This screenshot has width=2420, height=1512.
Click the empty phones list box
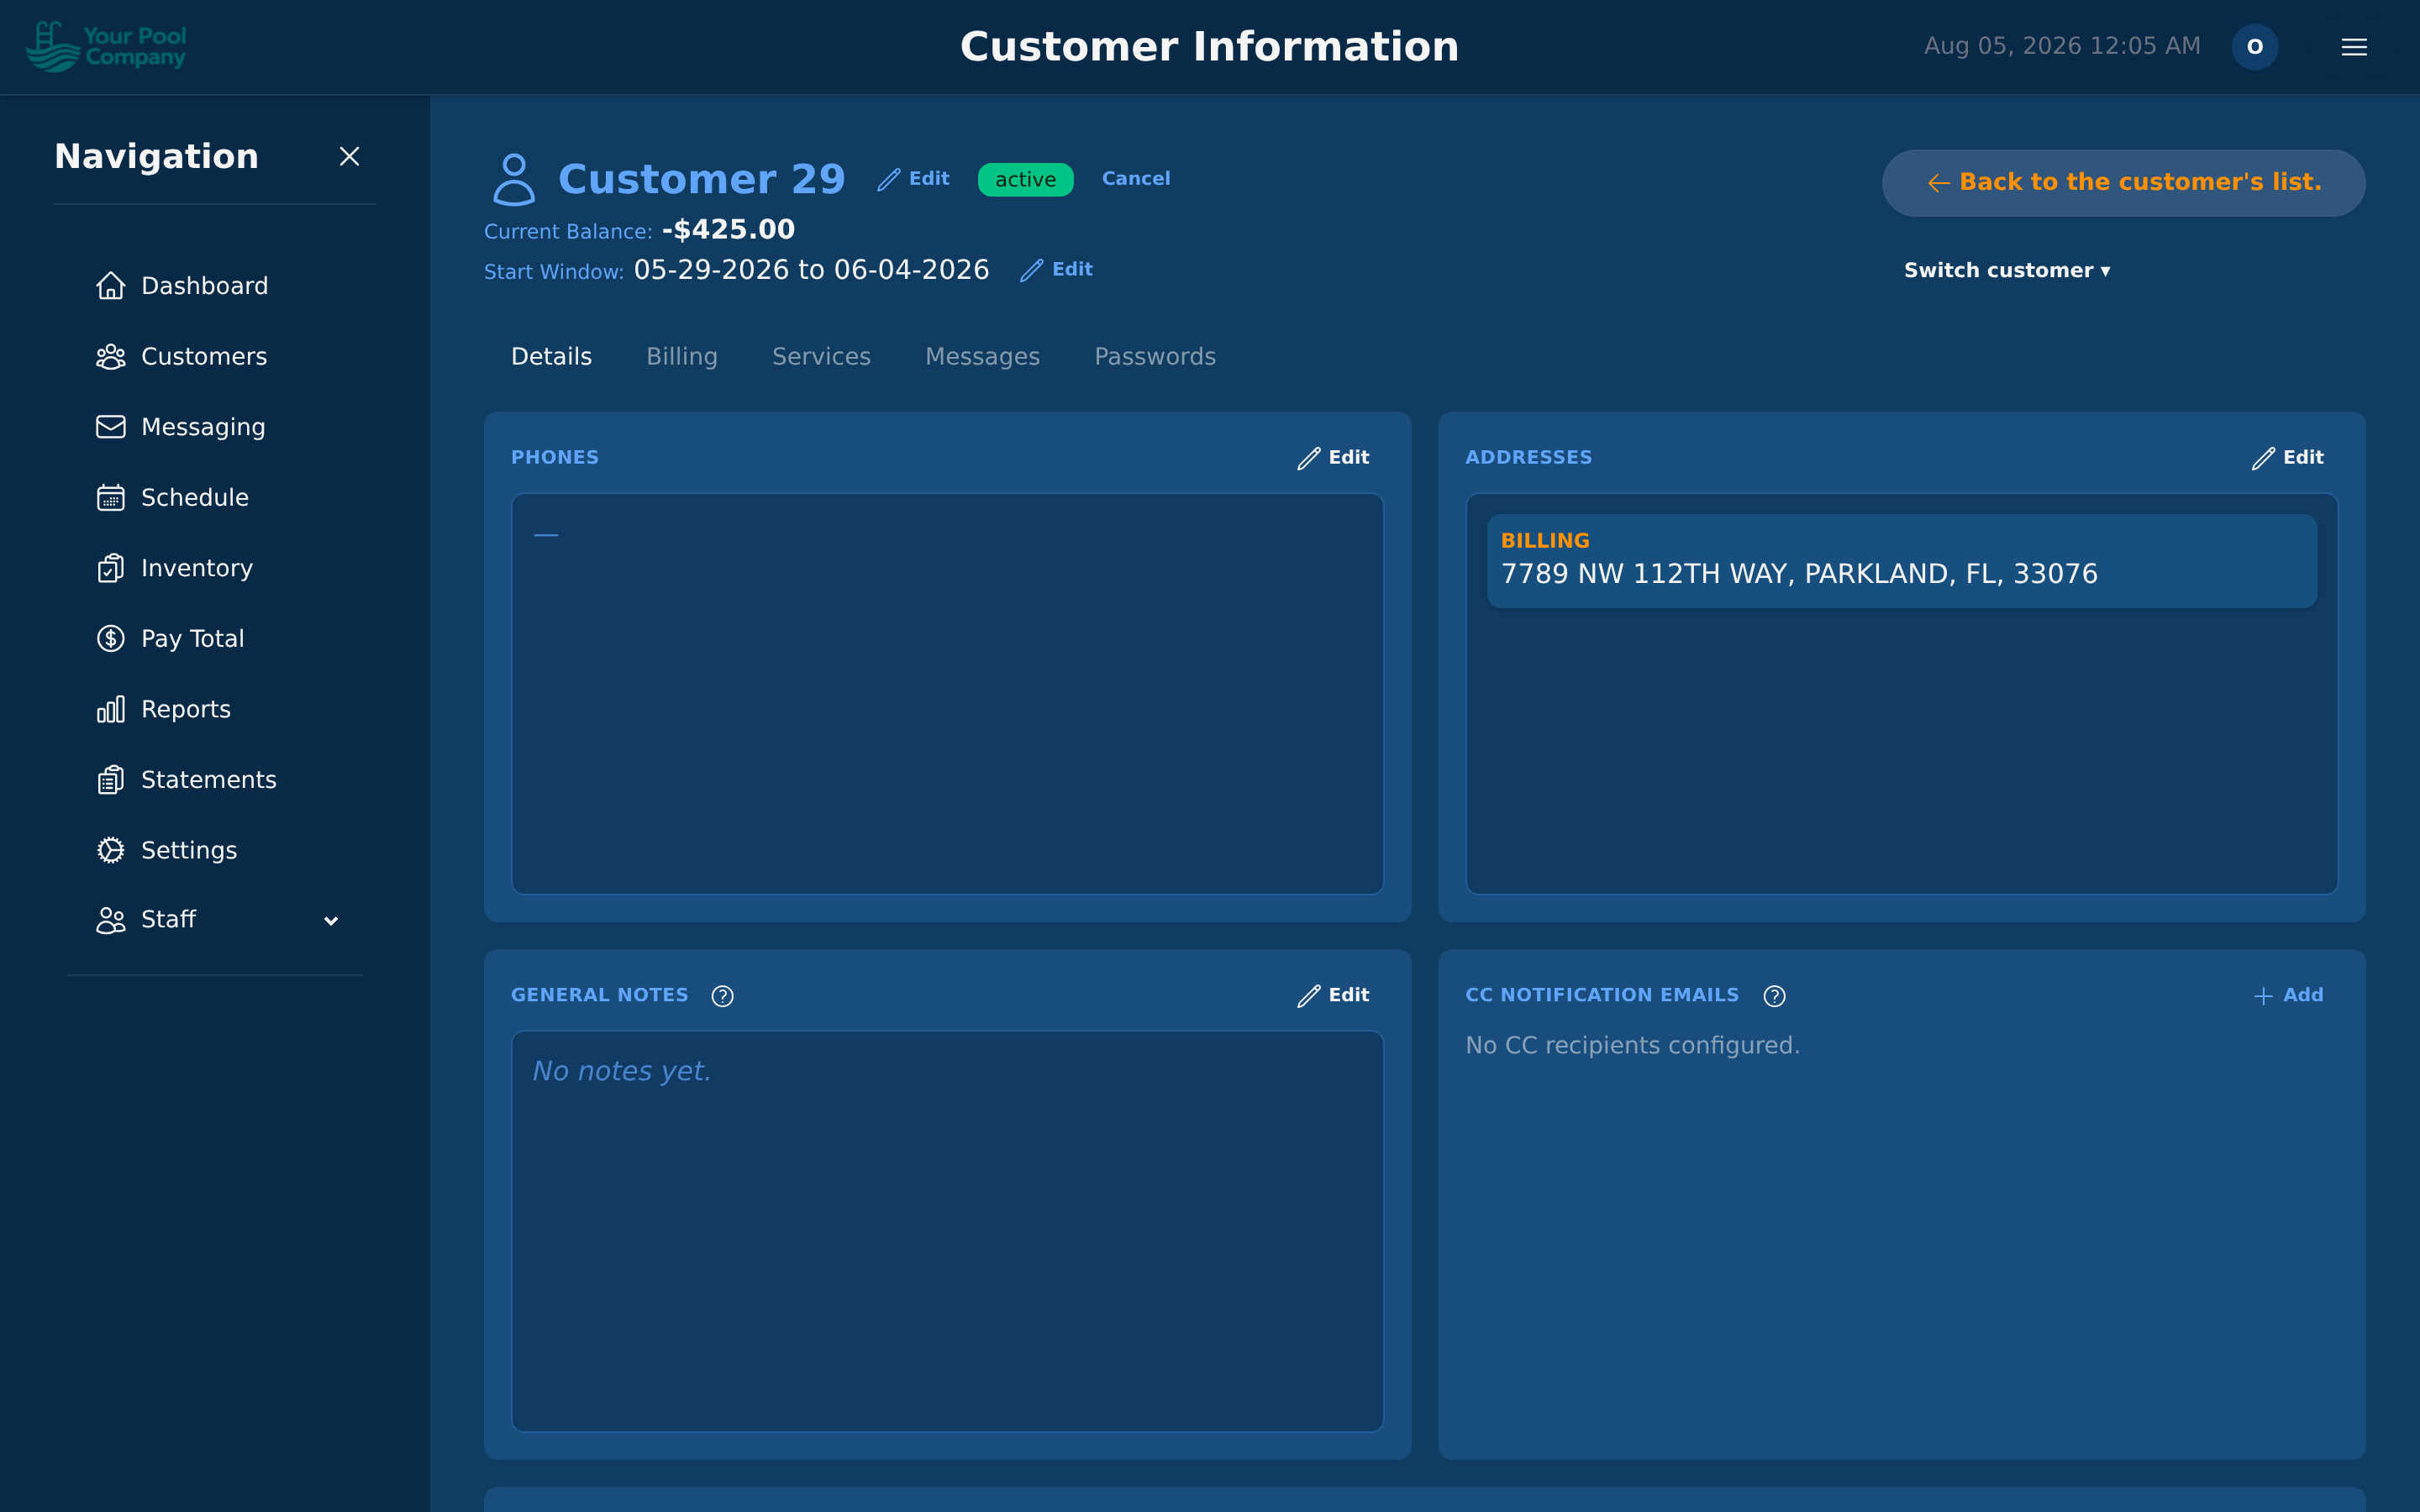pyautogui.click(x=947, y=694)
